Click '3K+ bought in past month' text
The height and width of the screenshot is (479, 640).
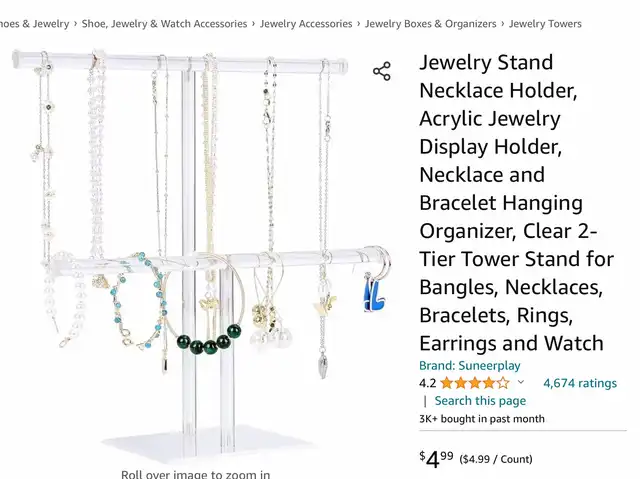point(482,419)
